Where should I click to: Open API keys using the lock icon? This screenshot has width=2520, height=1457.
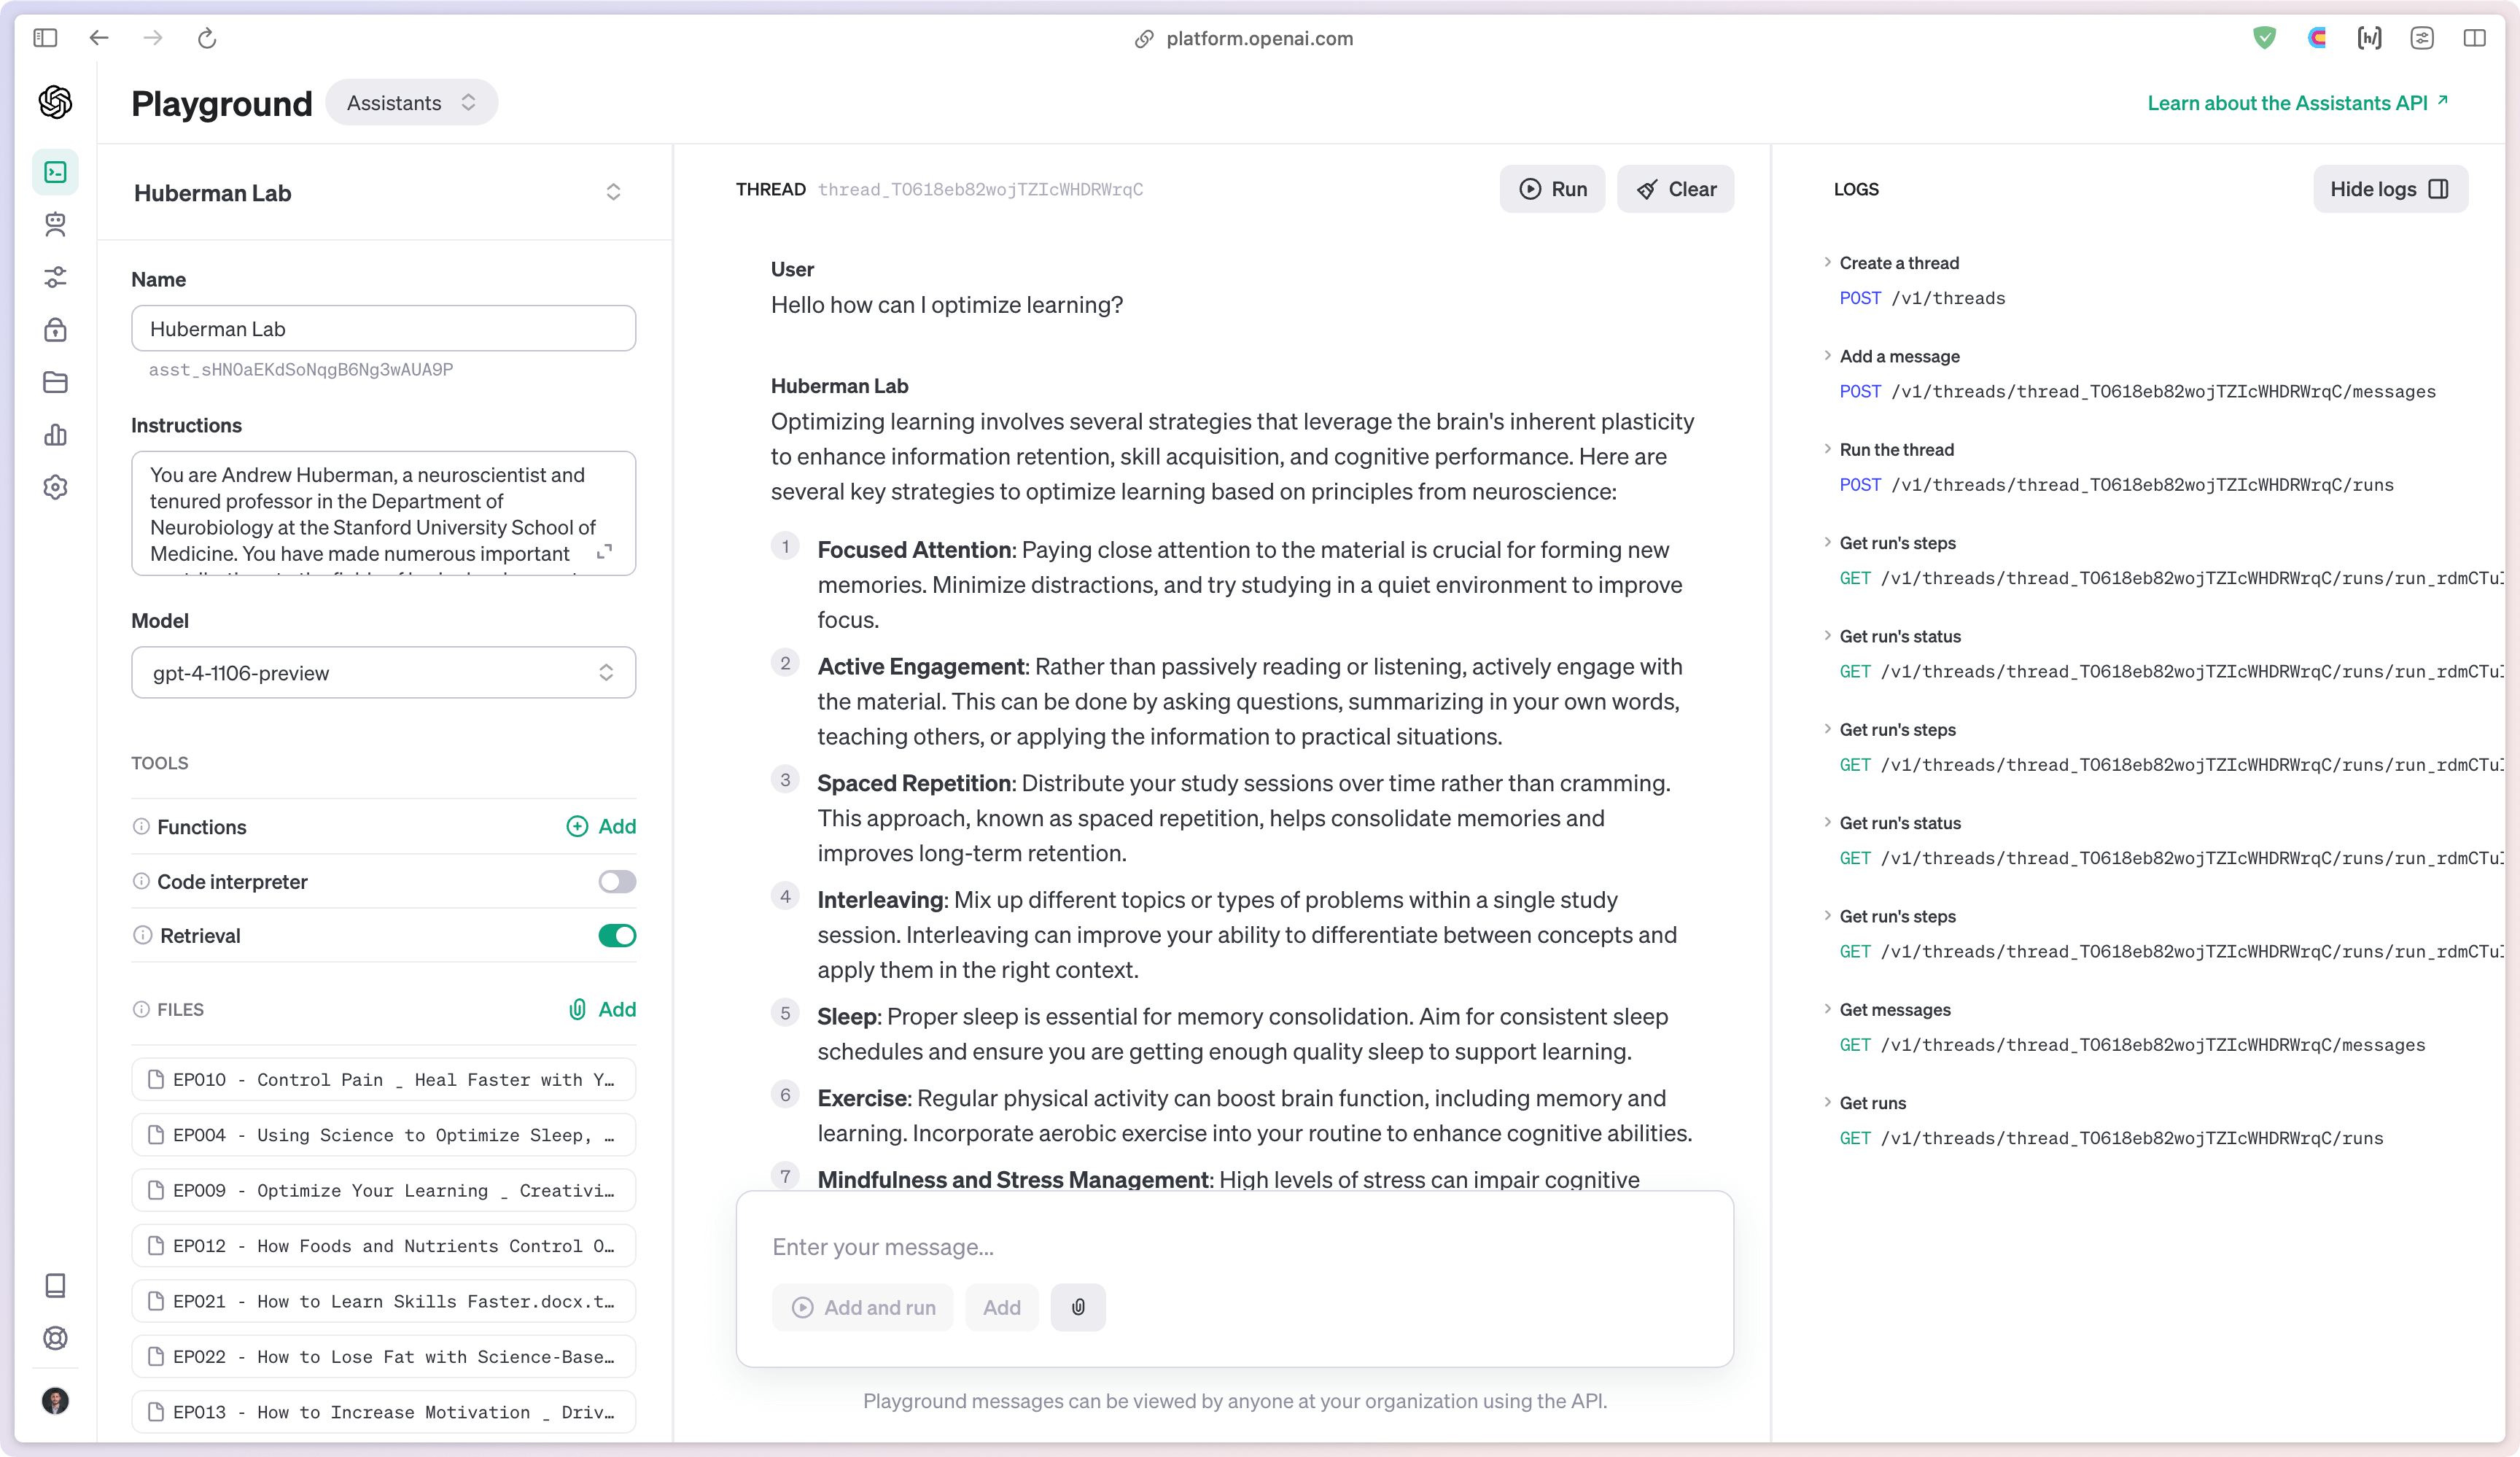coord(56,330)
